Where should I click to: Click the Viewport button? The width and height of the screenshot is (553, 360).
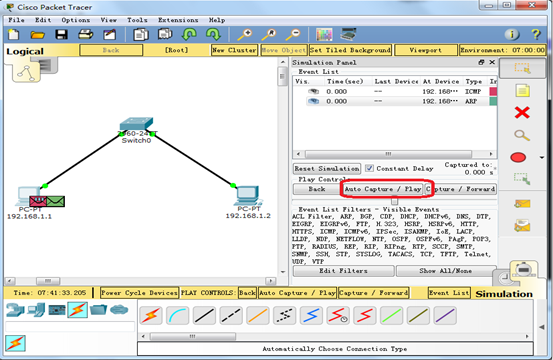[x=425, y=50]
